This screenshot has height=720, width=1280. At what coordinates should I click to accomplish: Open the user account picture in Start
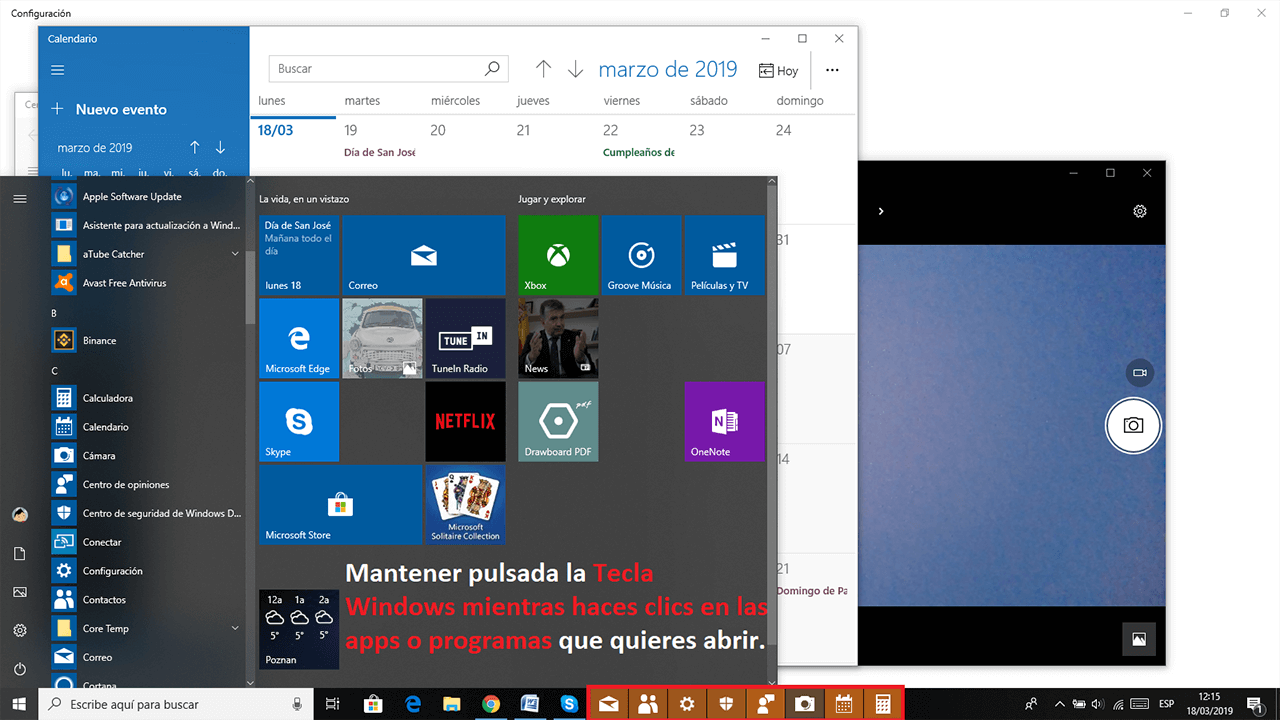(x=19, y=515)
